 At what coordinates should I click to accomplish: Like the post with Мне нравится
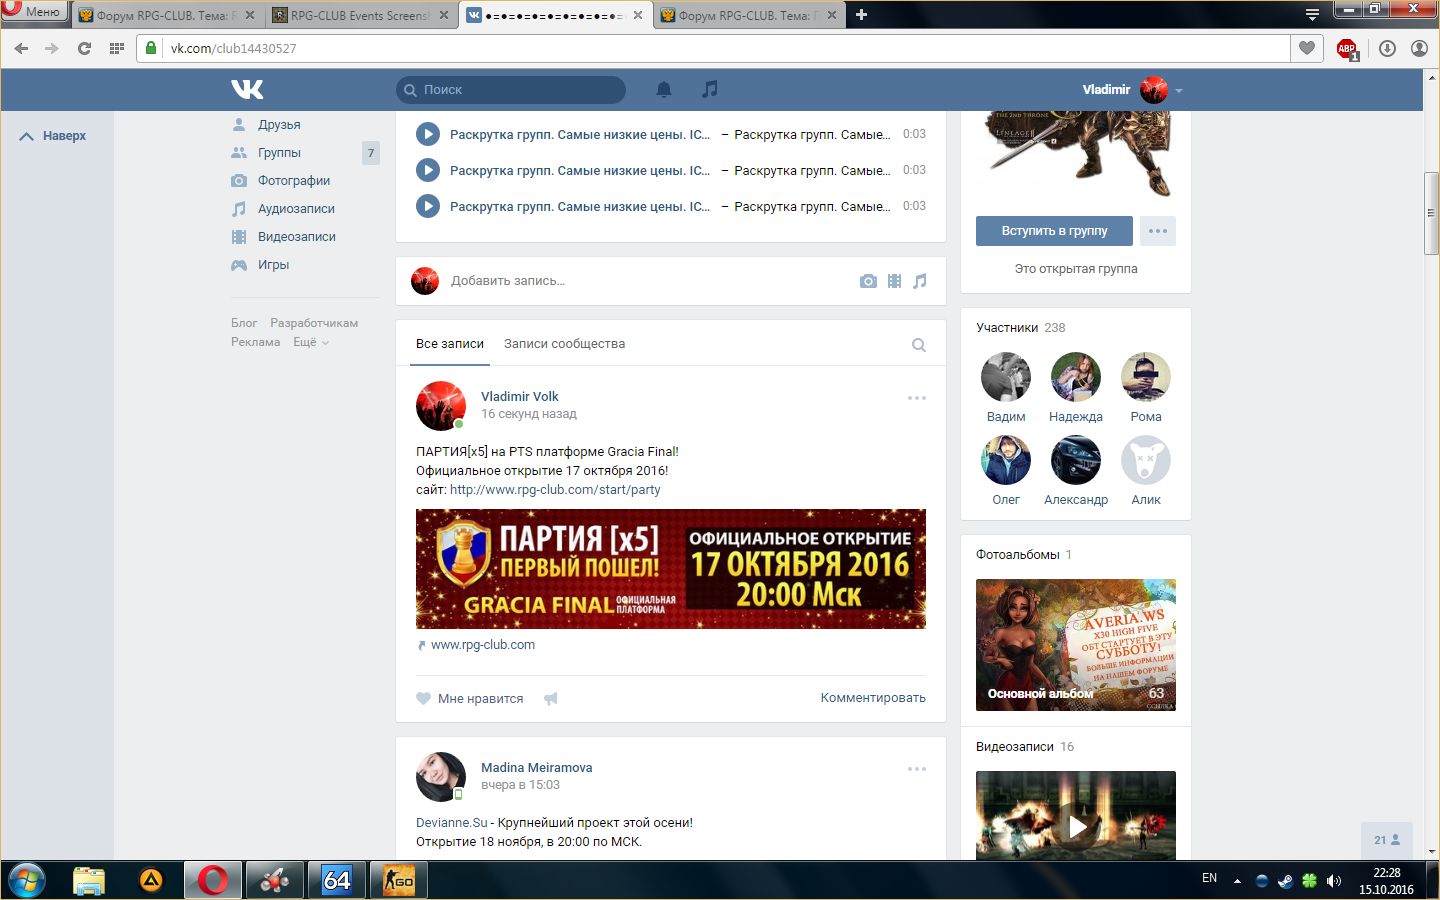(470, 698)
